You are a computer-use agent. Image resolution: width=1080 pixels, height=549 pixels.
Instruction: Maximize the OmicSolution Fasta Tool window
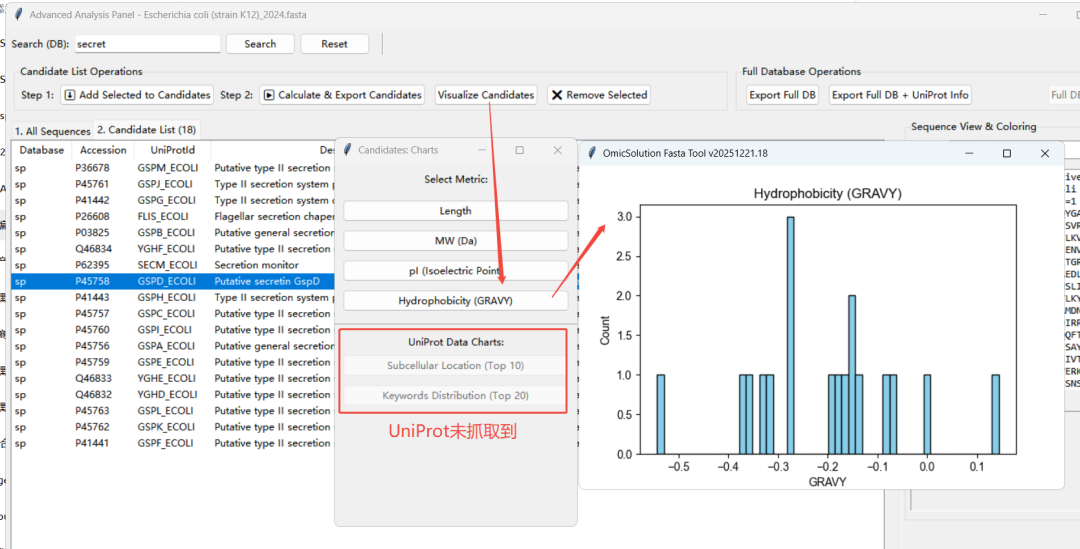point(1007,154)
